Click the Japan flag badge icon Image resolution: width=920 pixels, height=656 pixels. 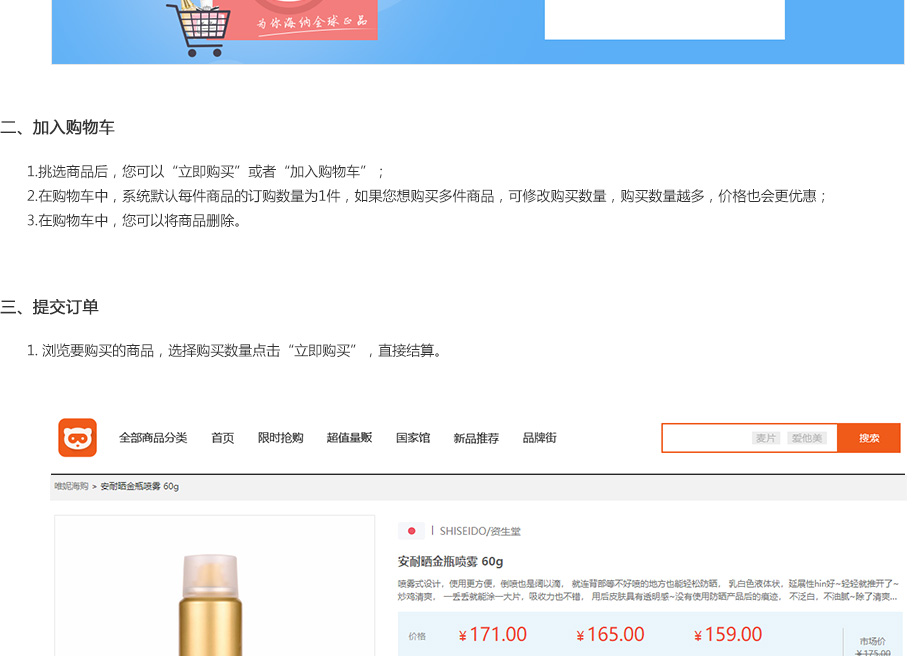pyautogui.click(x=411, y=531)
